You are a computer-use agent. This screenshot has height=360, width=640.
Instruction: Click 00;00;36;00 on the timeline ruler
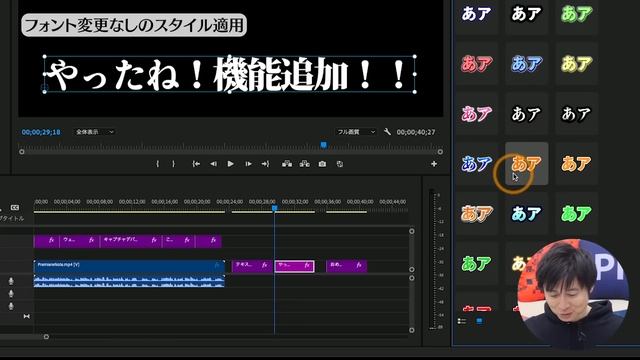(x=327, y=202)
